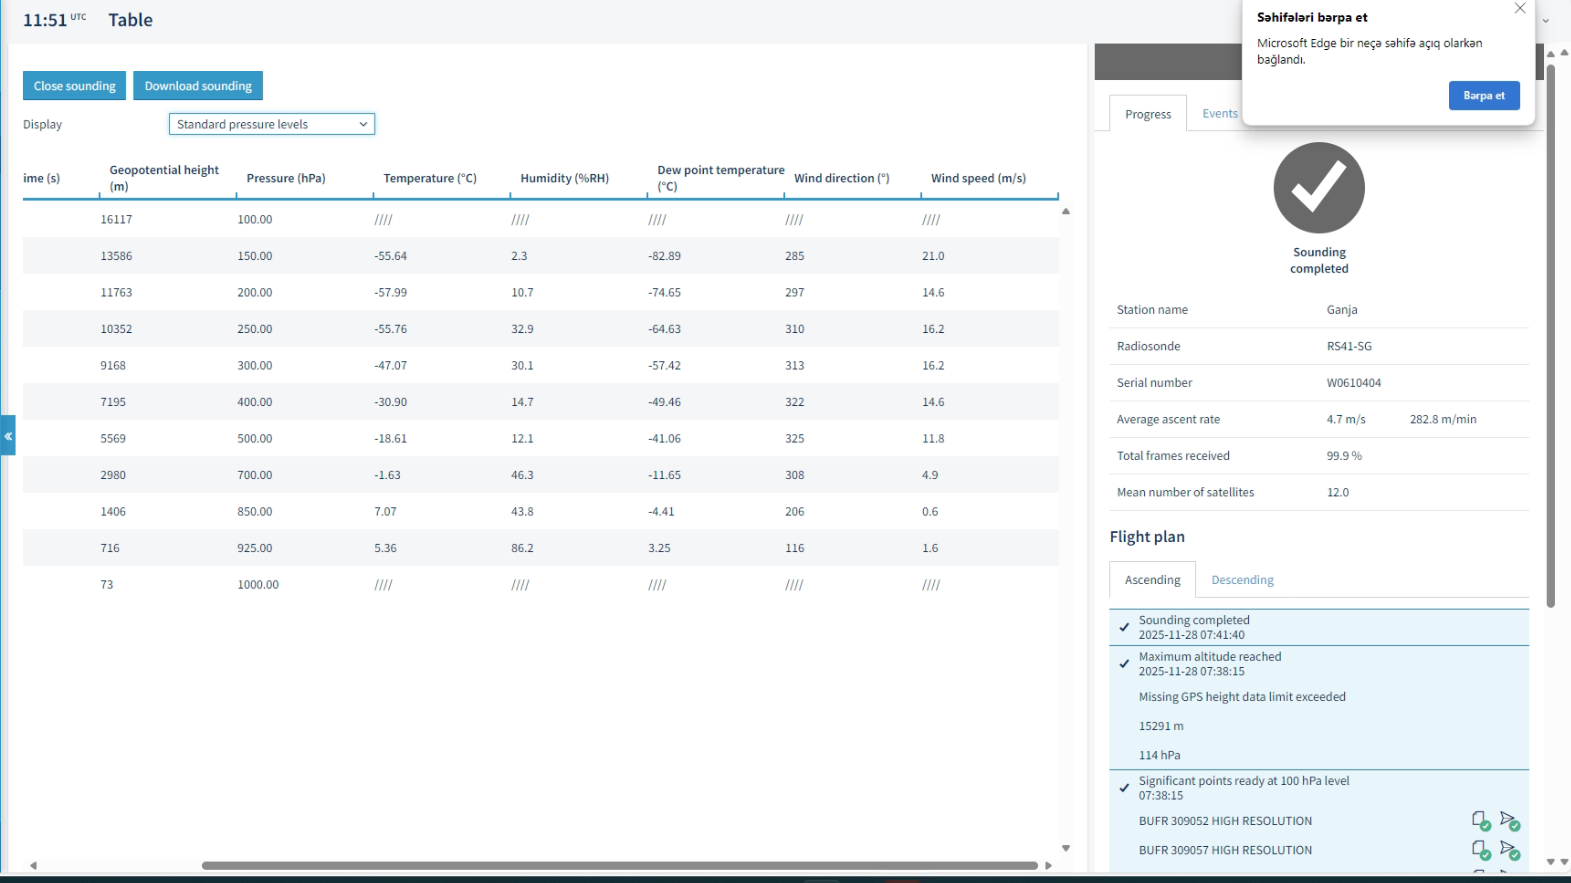Select the 100.00 pressure cell
The image size is (1571, 883).
click(x=255, y=220)
